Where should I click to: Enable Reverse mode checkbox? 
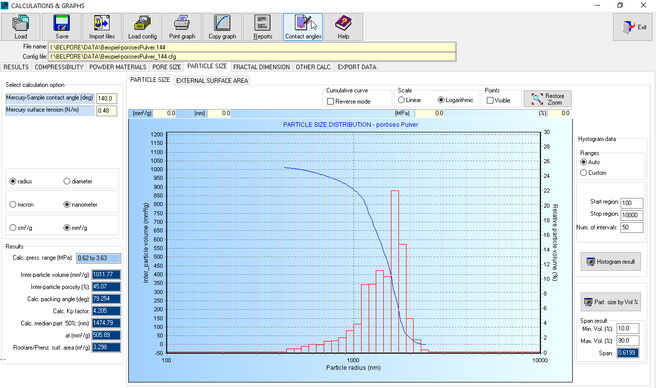(x=331, y=101)
